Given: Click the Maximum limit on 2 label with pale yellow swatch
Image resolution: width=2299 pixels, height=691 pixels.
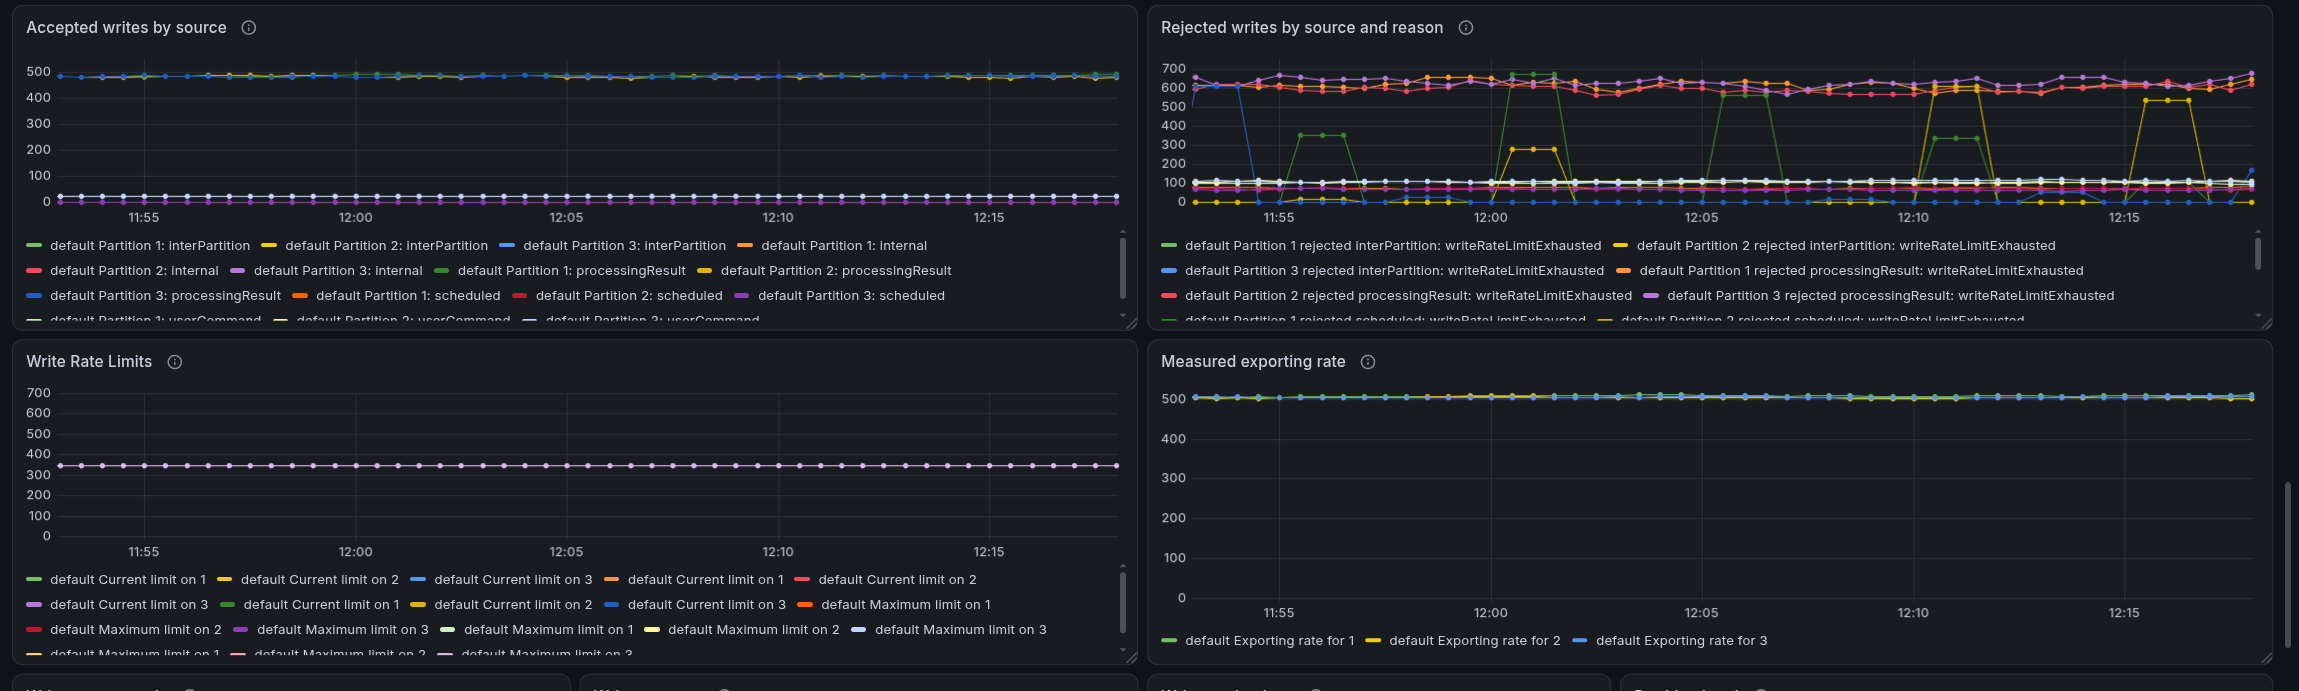Looking at the screenshot, I should point(754,630).
